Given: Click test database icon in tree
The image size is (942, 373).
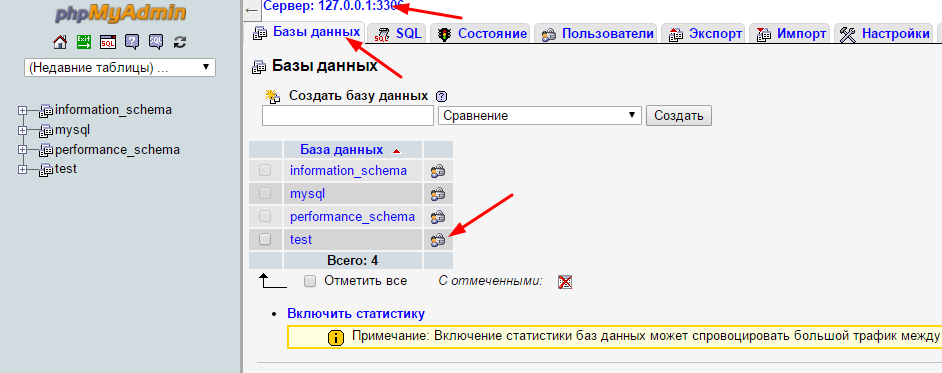Looking at the screenshot, I should click(46, 170).
